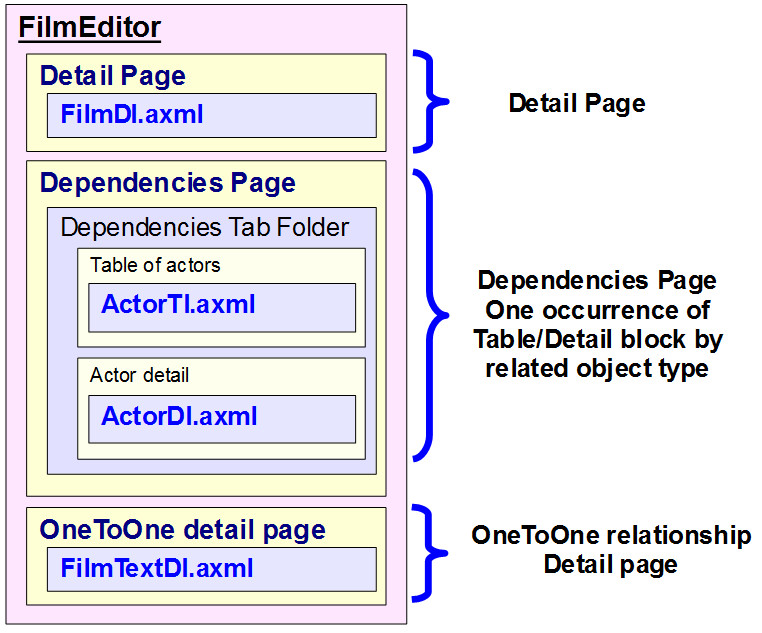Select the FilmDl.axml file box
Viewport: 762px width, 633px height.
211,115
